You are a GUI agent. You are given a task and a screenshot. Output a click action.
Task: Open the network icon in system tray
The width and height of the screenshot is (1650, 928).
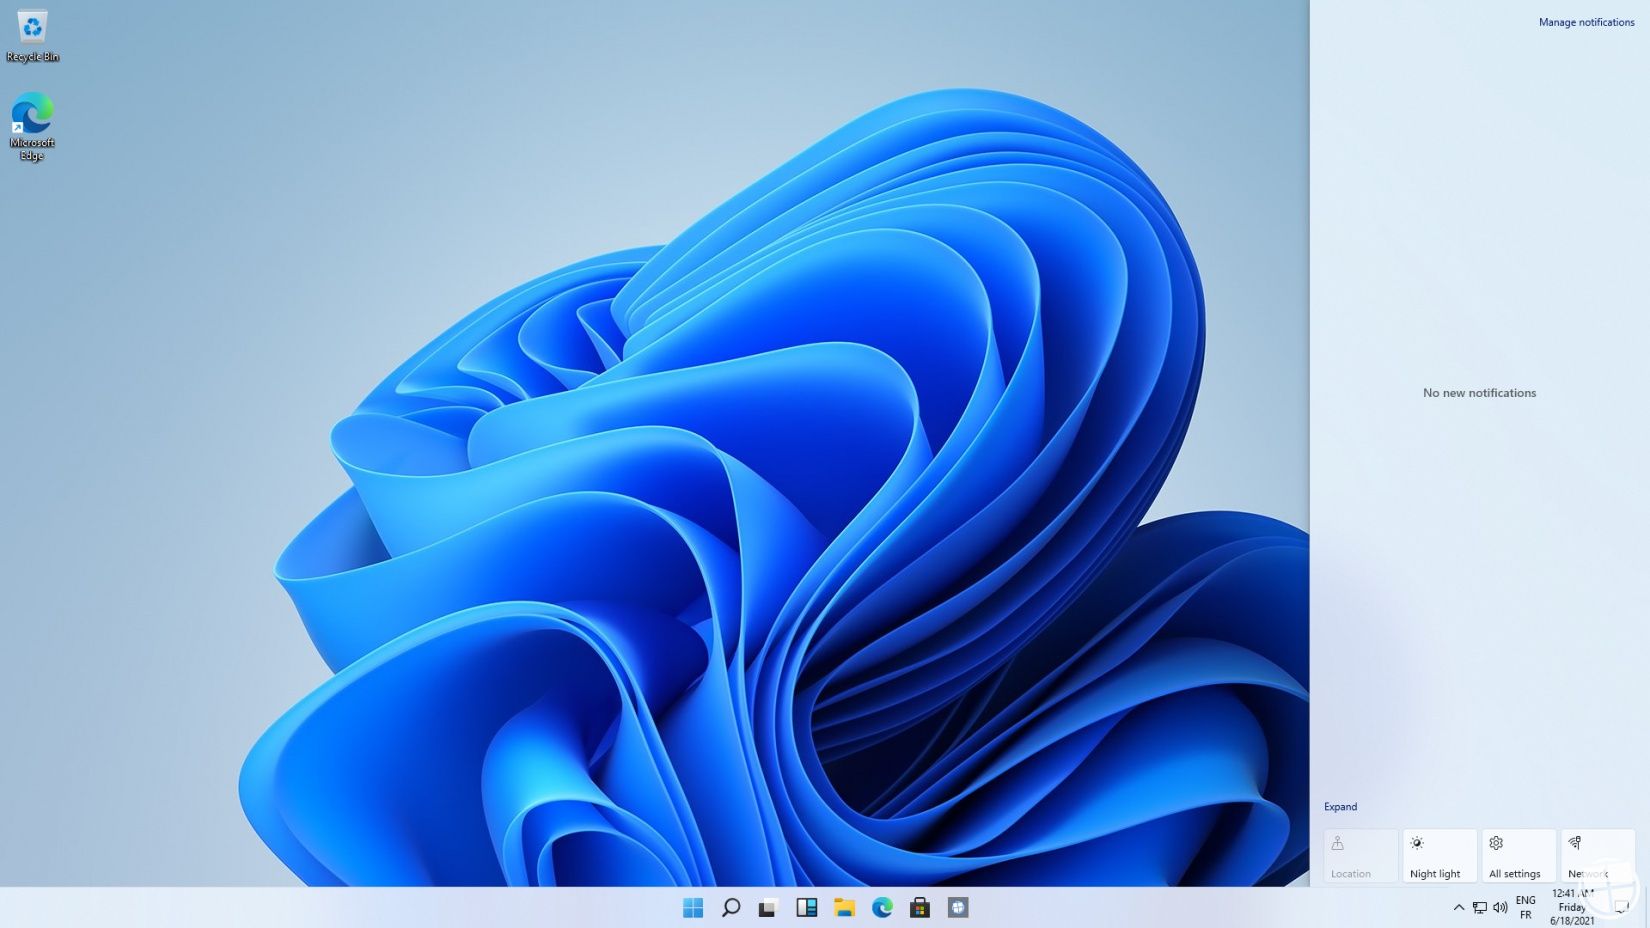tap(1479, 908)
